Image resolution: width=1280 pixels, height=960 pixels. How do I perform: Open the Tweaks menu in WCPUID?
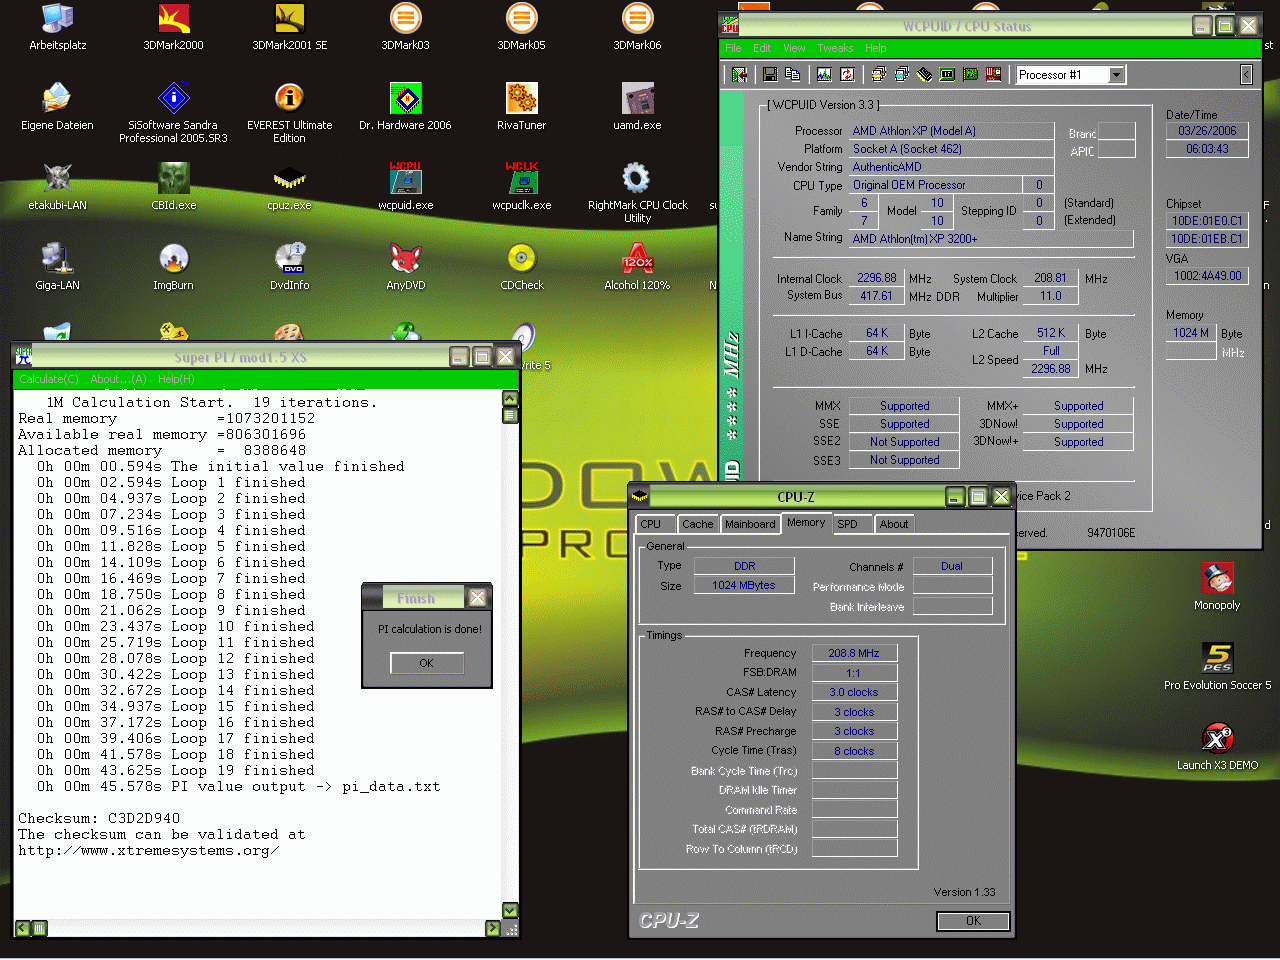[835, 48]
